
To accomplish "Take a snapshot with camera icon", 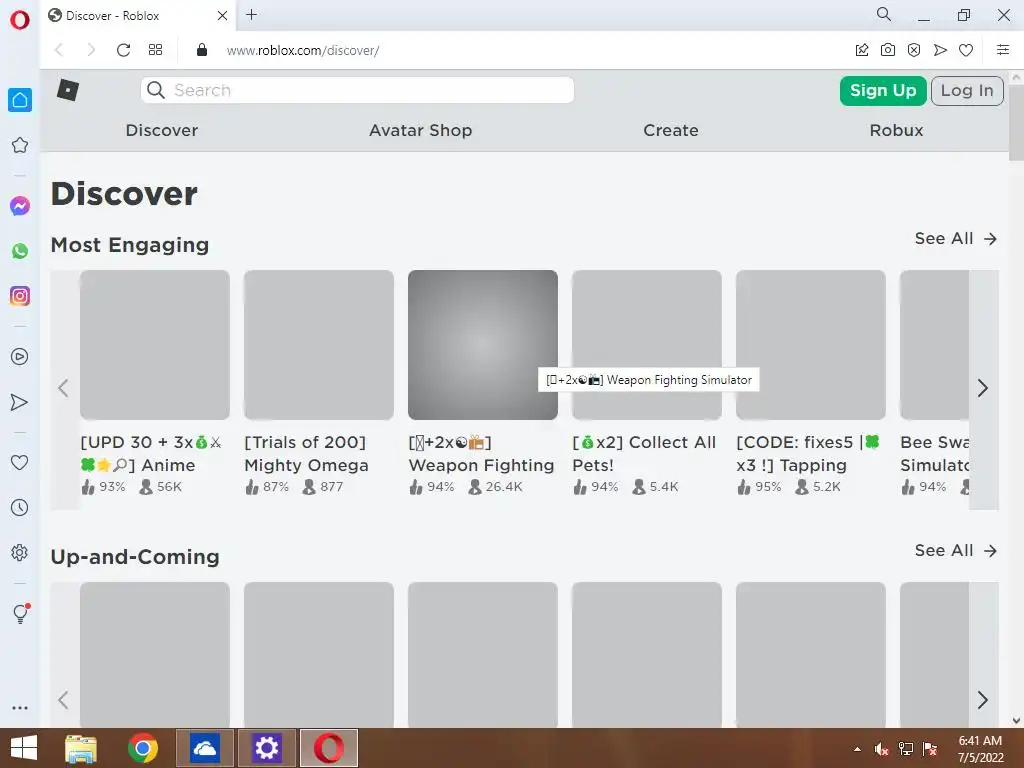I will pyautogui.click(x=888, y=50).
